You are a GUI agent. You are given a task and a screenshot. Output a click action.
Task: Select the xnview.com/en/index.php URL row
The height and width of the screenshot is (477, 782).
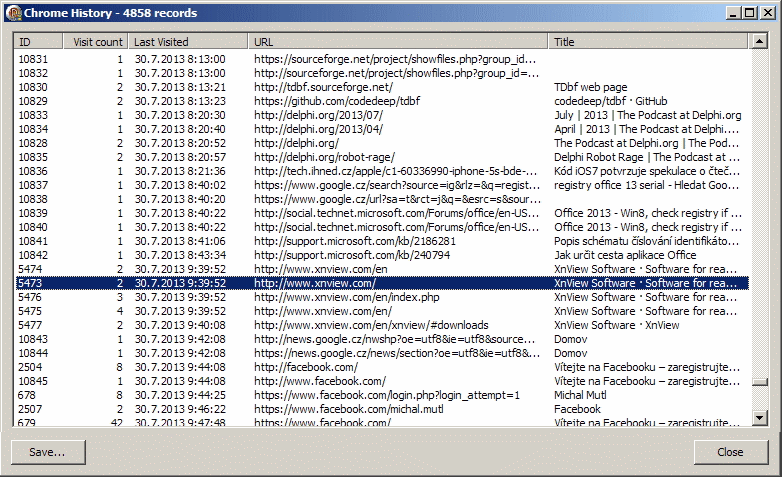pyautogui.click(x=382, y=297)
